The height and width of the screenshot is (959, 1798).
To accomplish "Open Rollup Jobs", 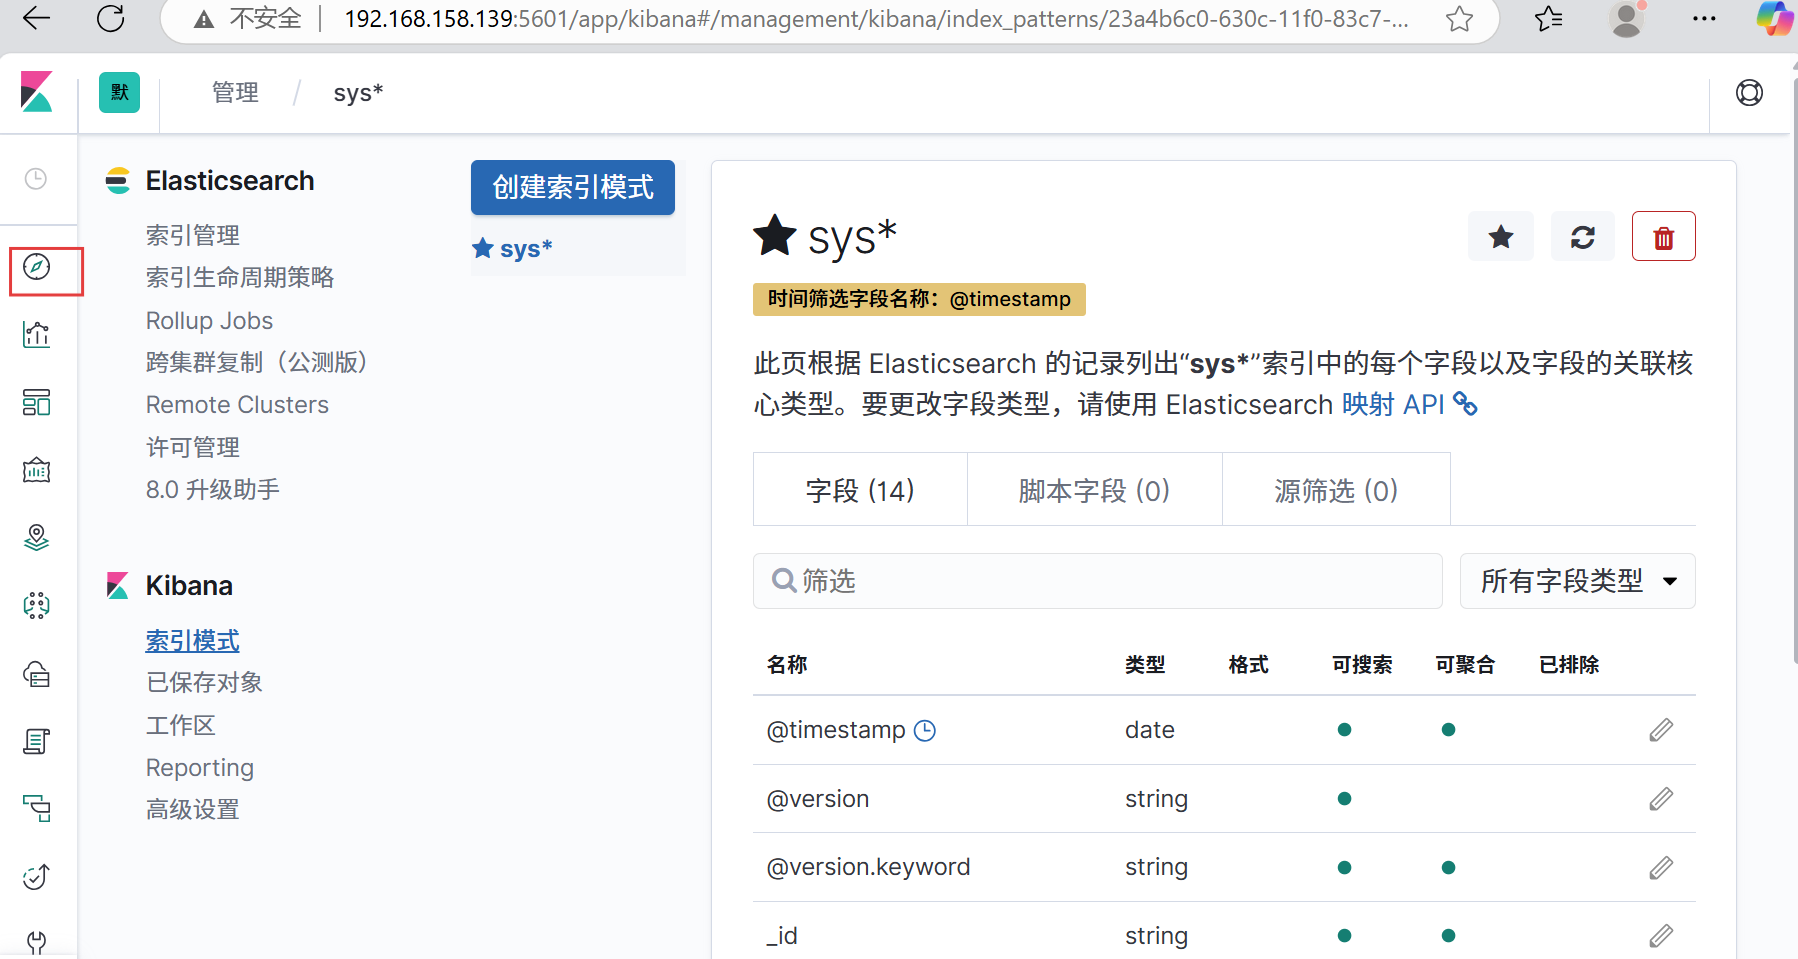I will coord(209,320).
